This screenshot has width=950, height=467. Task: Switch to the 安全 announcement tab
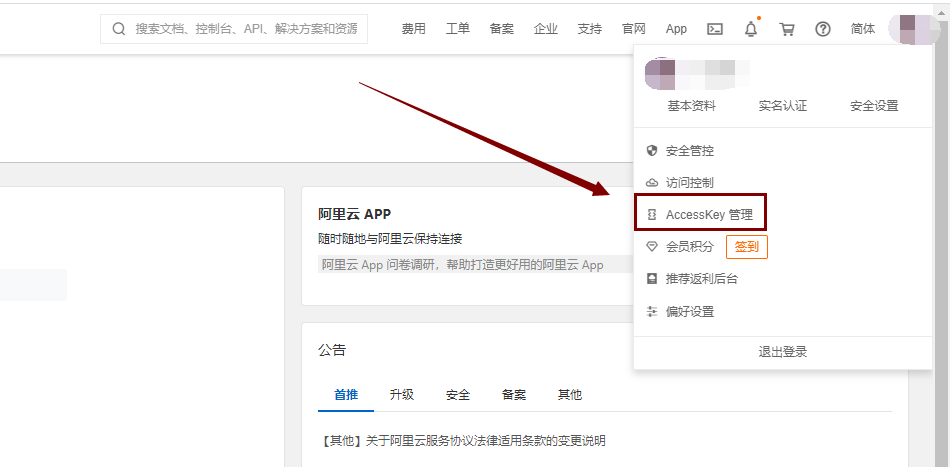click(x=458, y=395)
